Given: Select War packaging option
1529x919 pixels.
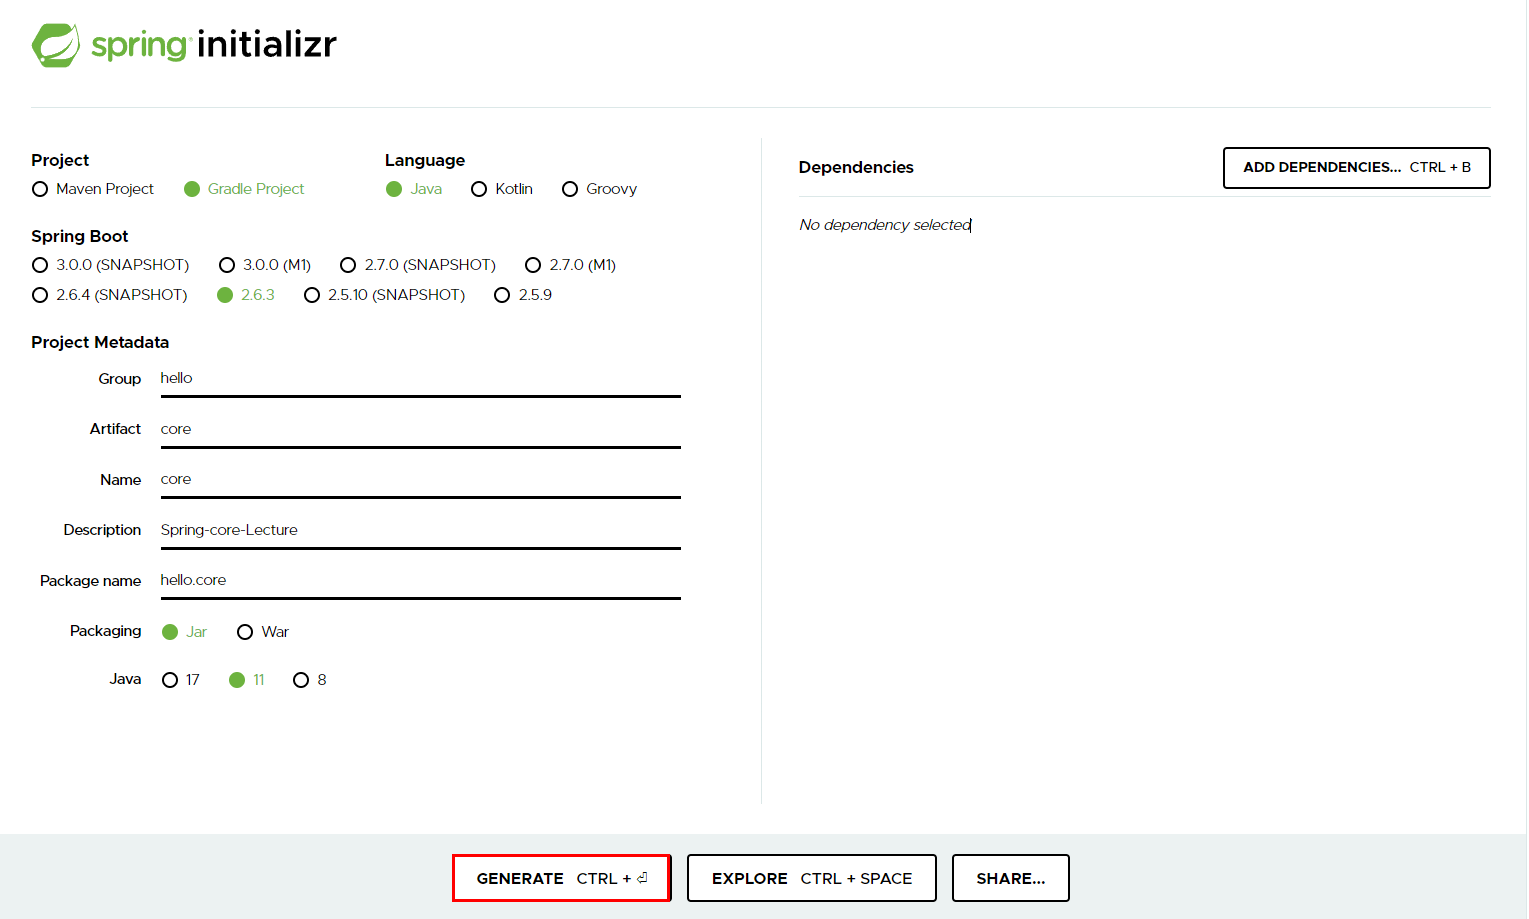Looking at the screenshot, I should tap(263, 632).
